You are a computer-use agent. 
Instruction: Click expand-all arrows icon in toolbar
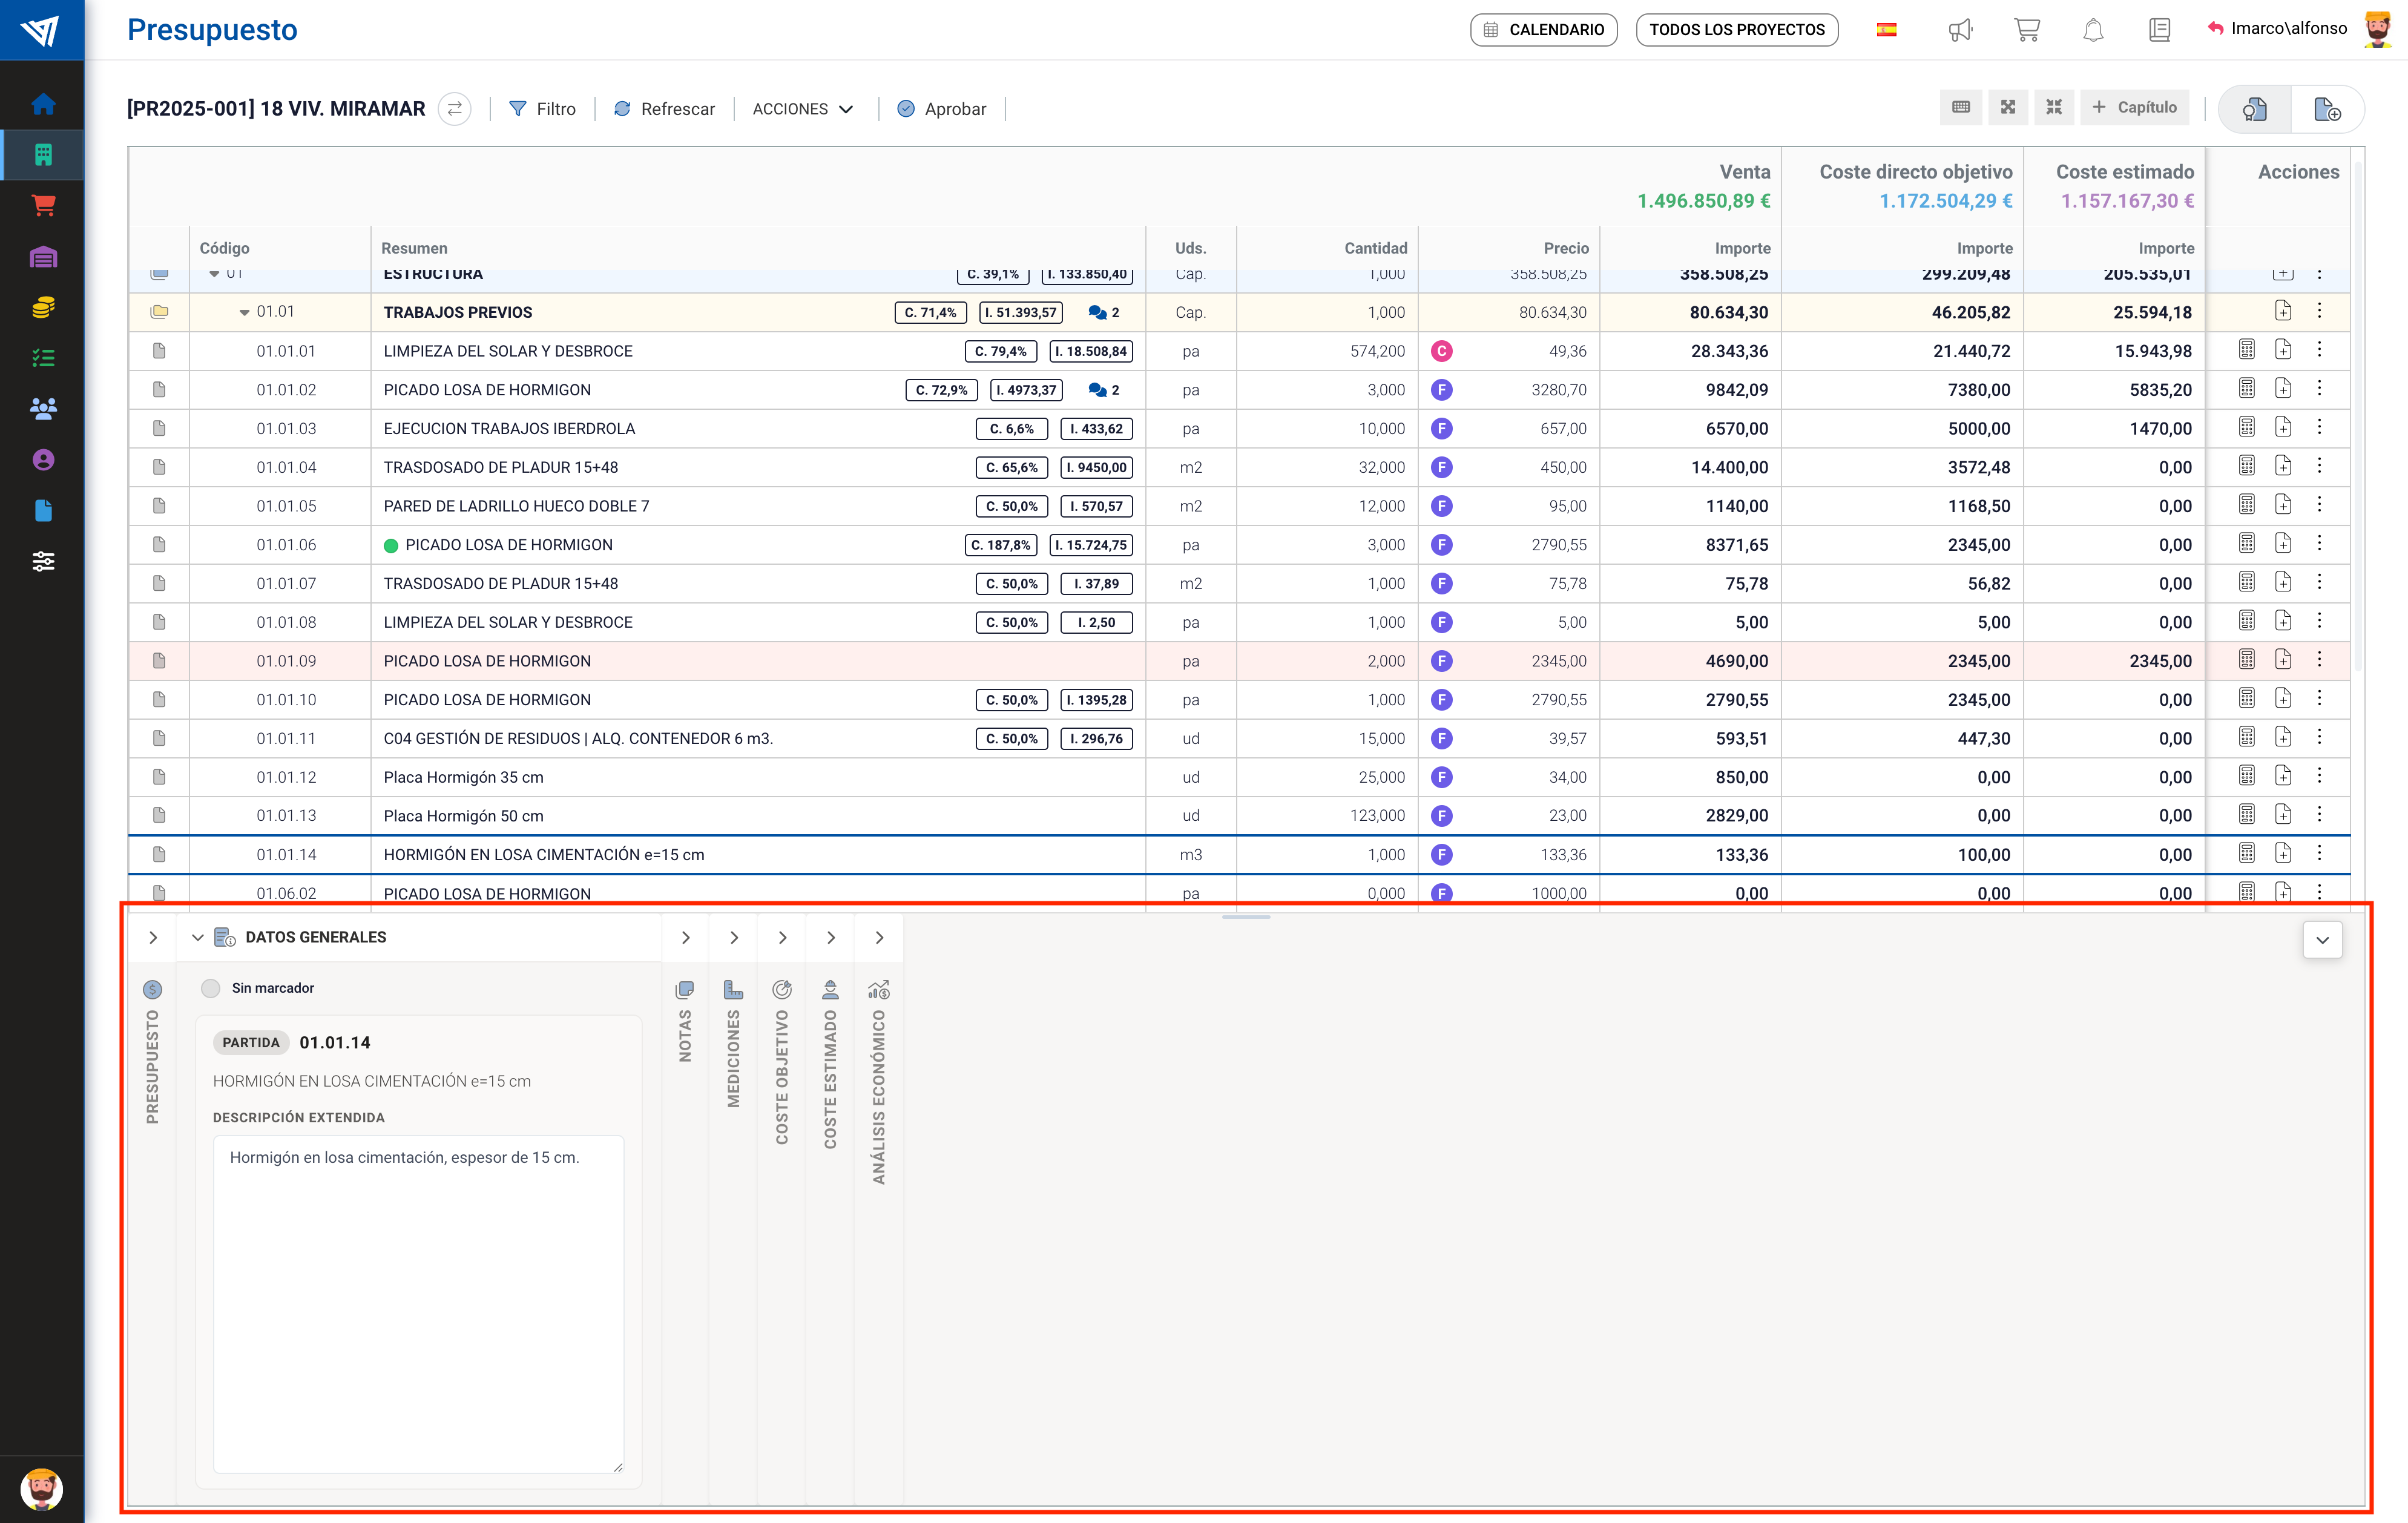[2007, 107]
